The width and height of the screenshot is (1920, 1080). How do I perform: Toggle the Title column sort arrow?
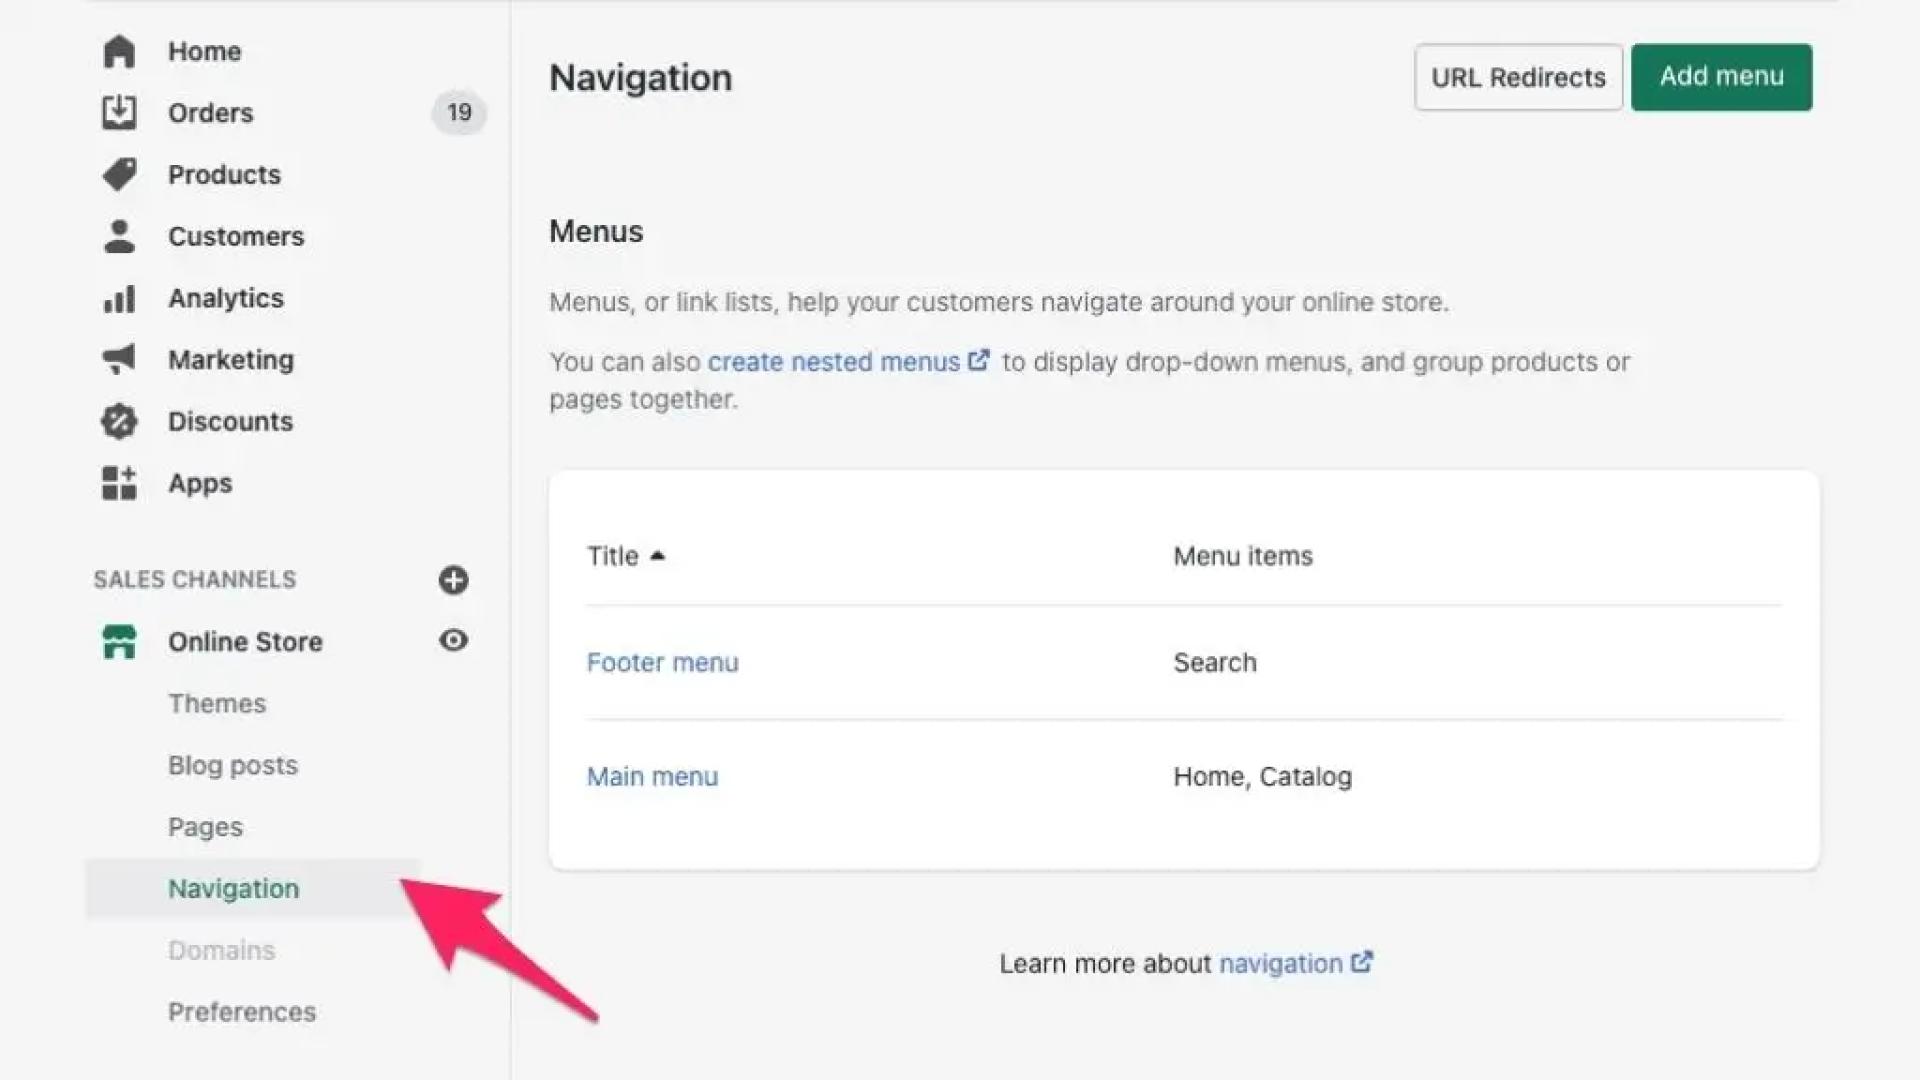(x=659, y=556)
